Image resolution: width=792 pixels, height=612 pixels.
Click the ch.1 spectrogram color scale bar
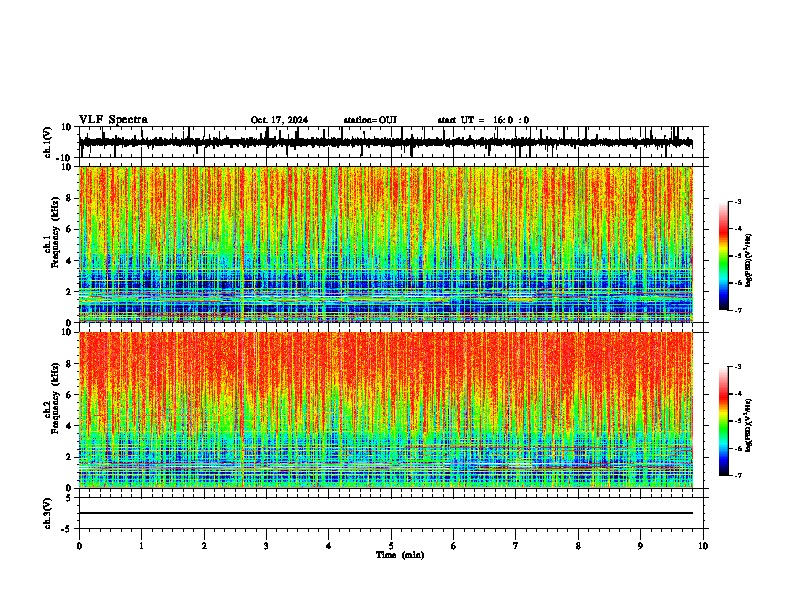point(723,256)
